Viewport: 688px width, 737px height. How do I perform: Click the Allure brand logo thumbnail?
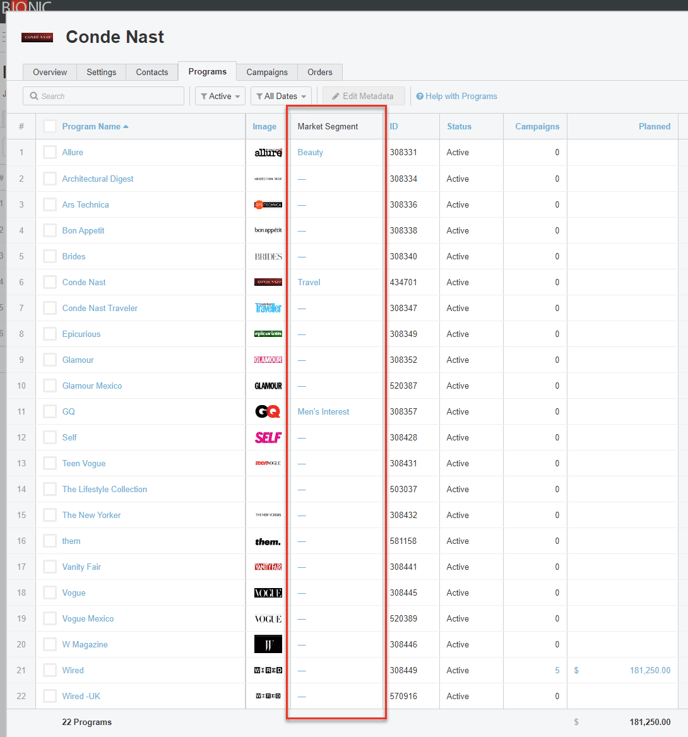tap(268, 153)
